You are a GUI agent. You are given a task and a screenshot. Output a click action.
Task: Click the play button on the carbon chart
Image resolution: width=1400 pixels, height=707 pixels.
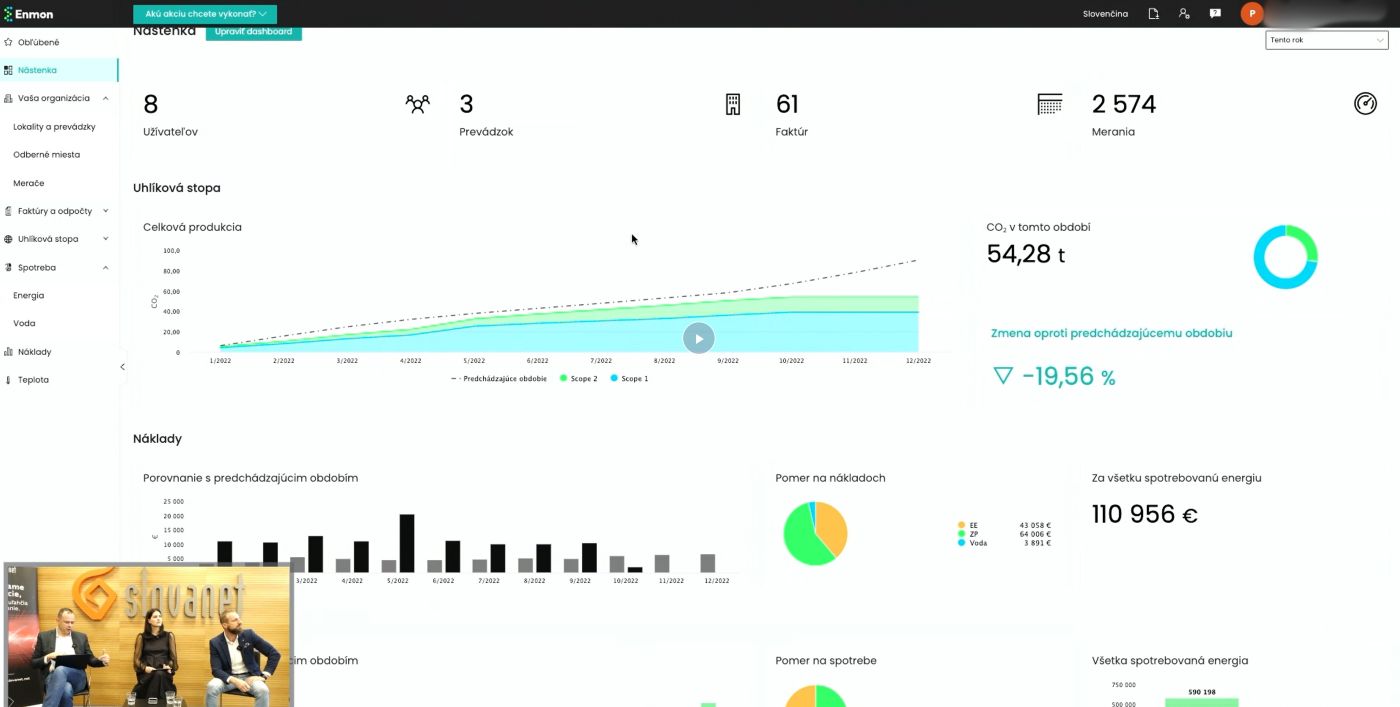(699, 338)
